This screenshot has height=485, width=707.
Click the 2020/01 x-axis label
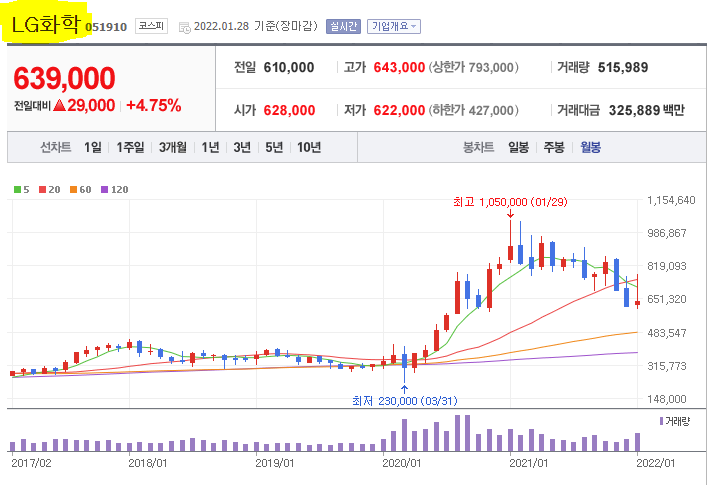[x=401, y=463]
